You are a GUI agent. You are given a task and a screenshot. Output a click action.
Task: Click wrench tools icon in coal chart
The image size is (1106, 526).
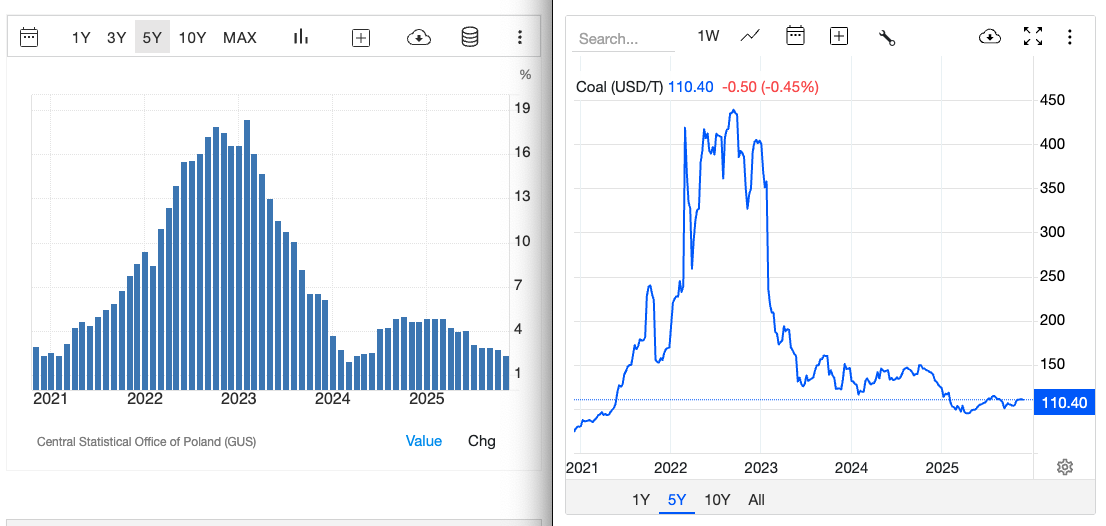click(887, 37)
